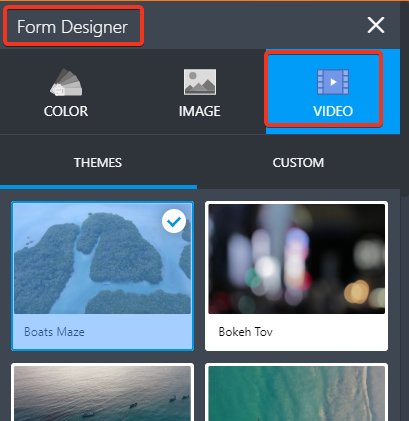
Task: Switch to the Custom sub-tab
Action: pyautogui.click(x=298, y=163)
